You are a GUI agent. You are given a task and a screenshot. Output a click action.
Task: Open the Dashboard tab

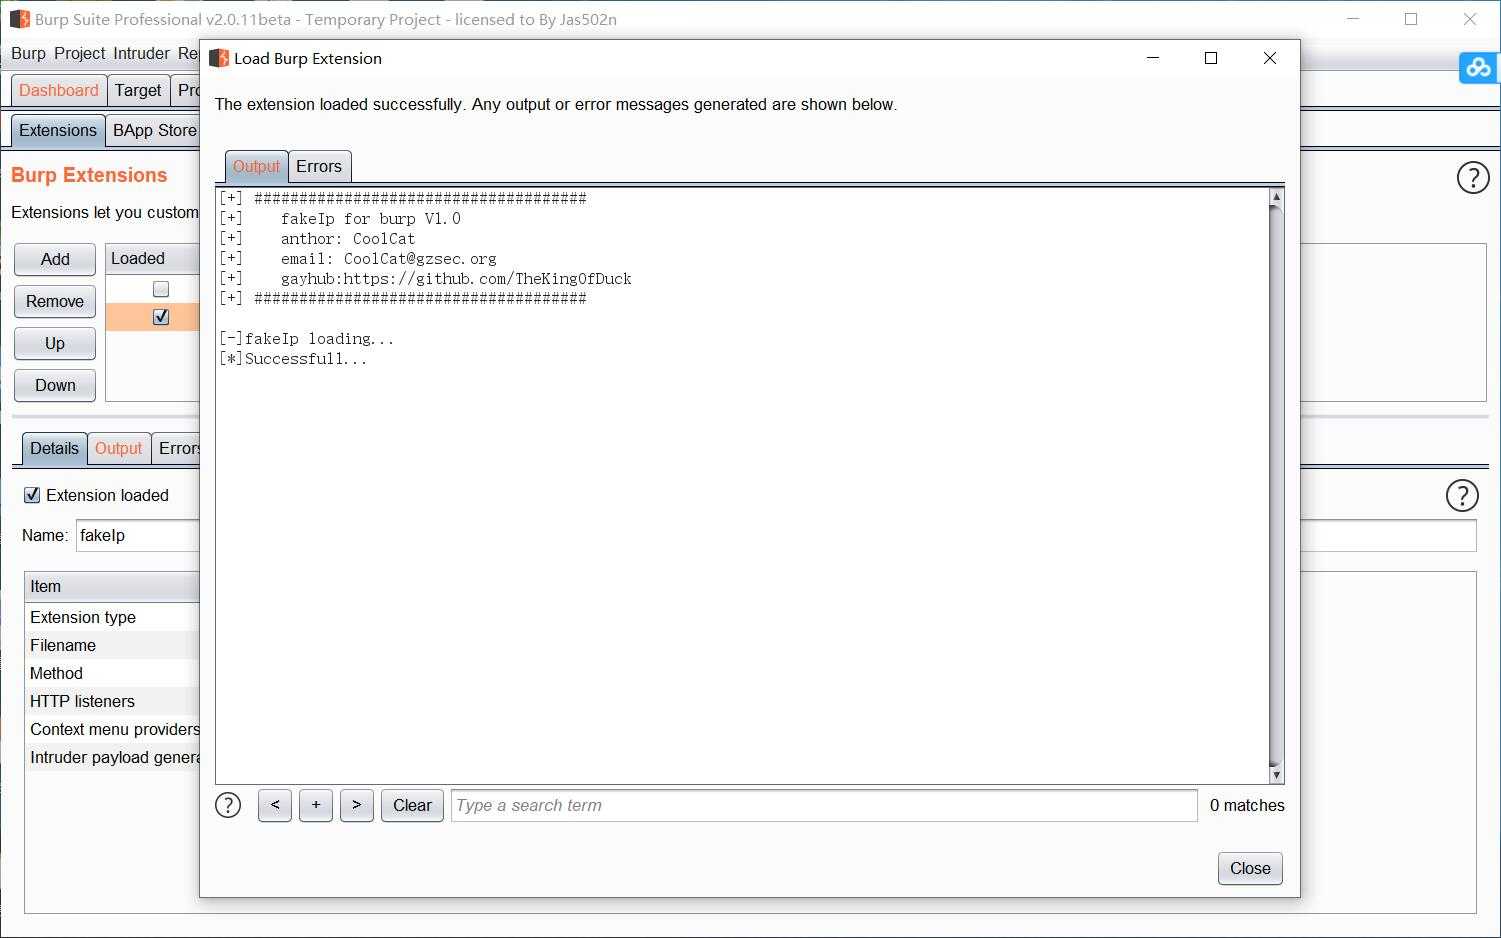(x=59, y=90)
